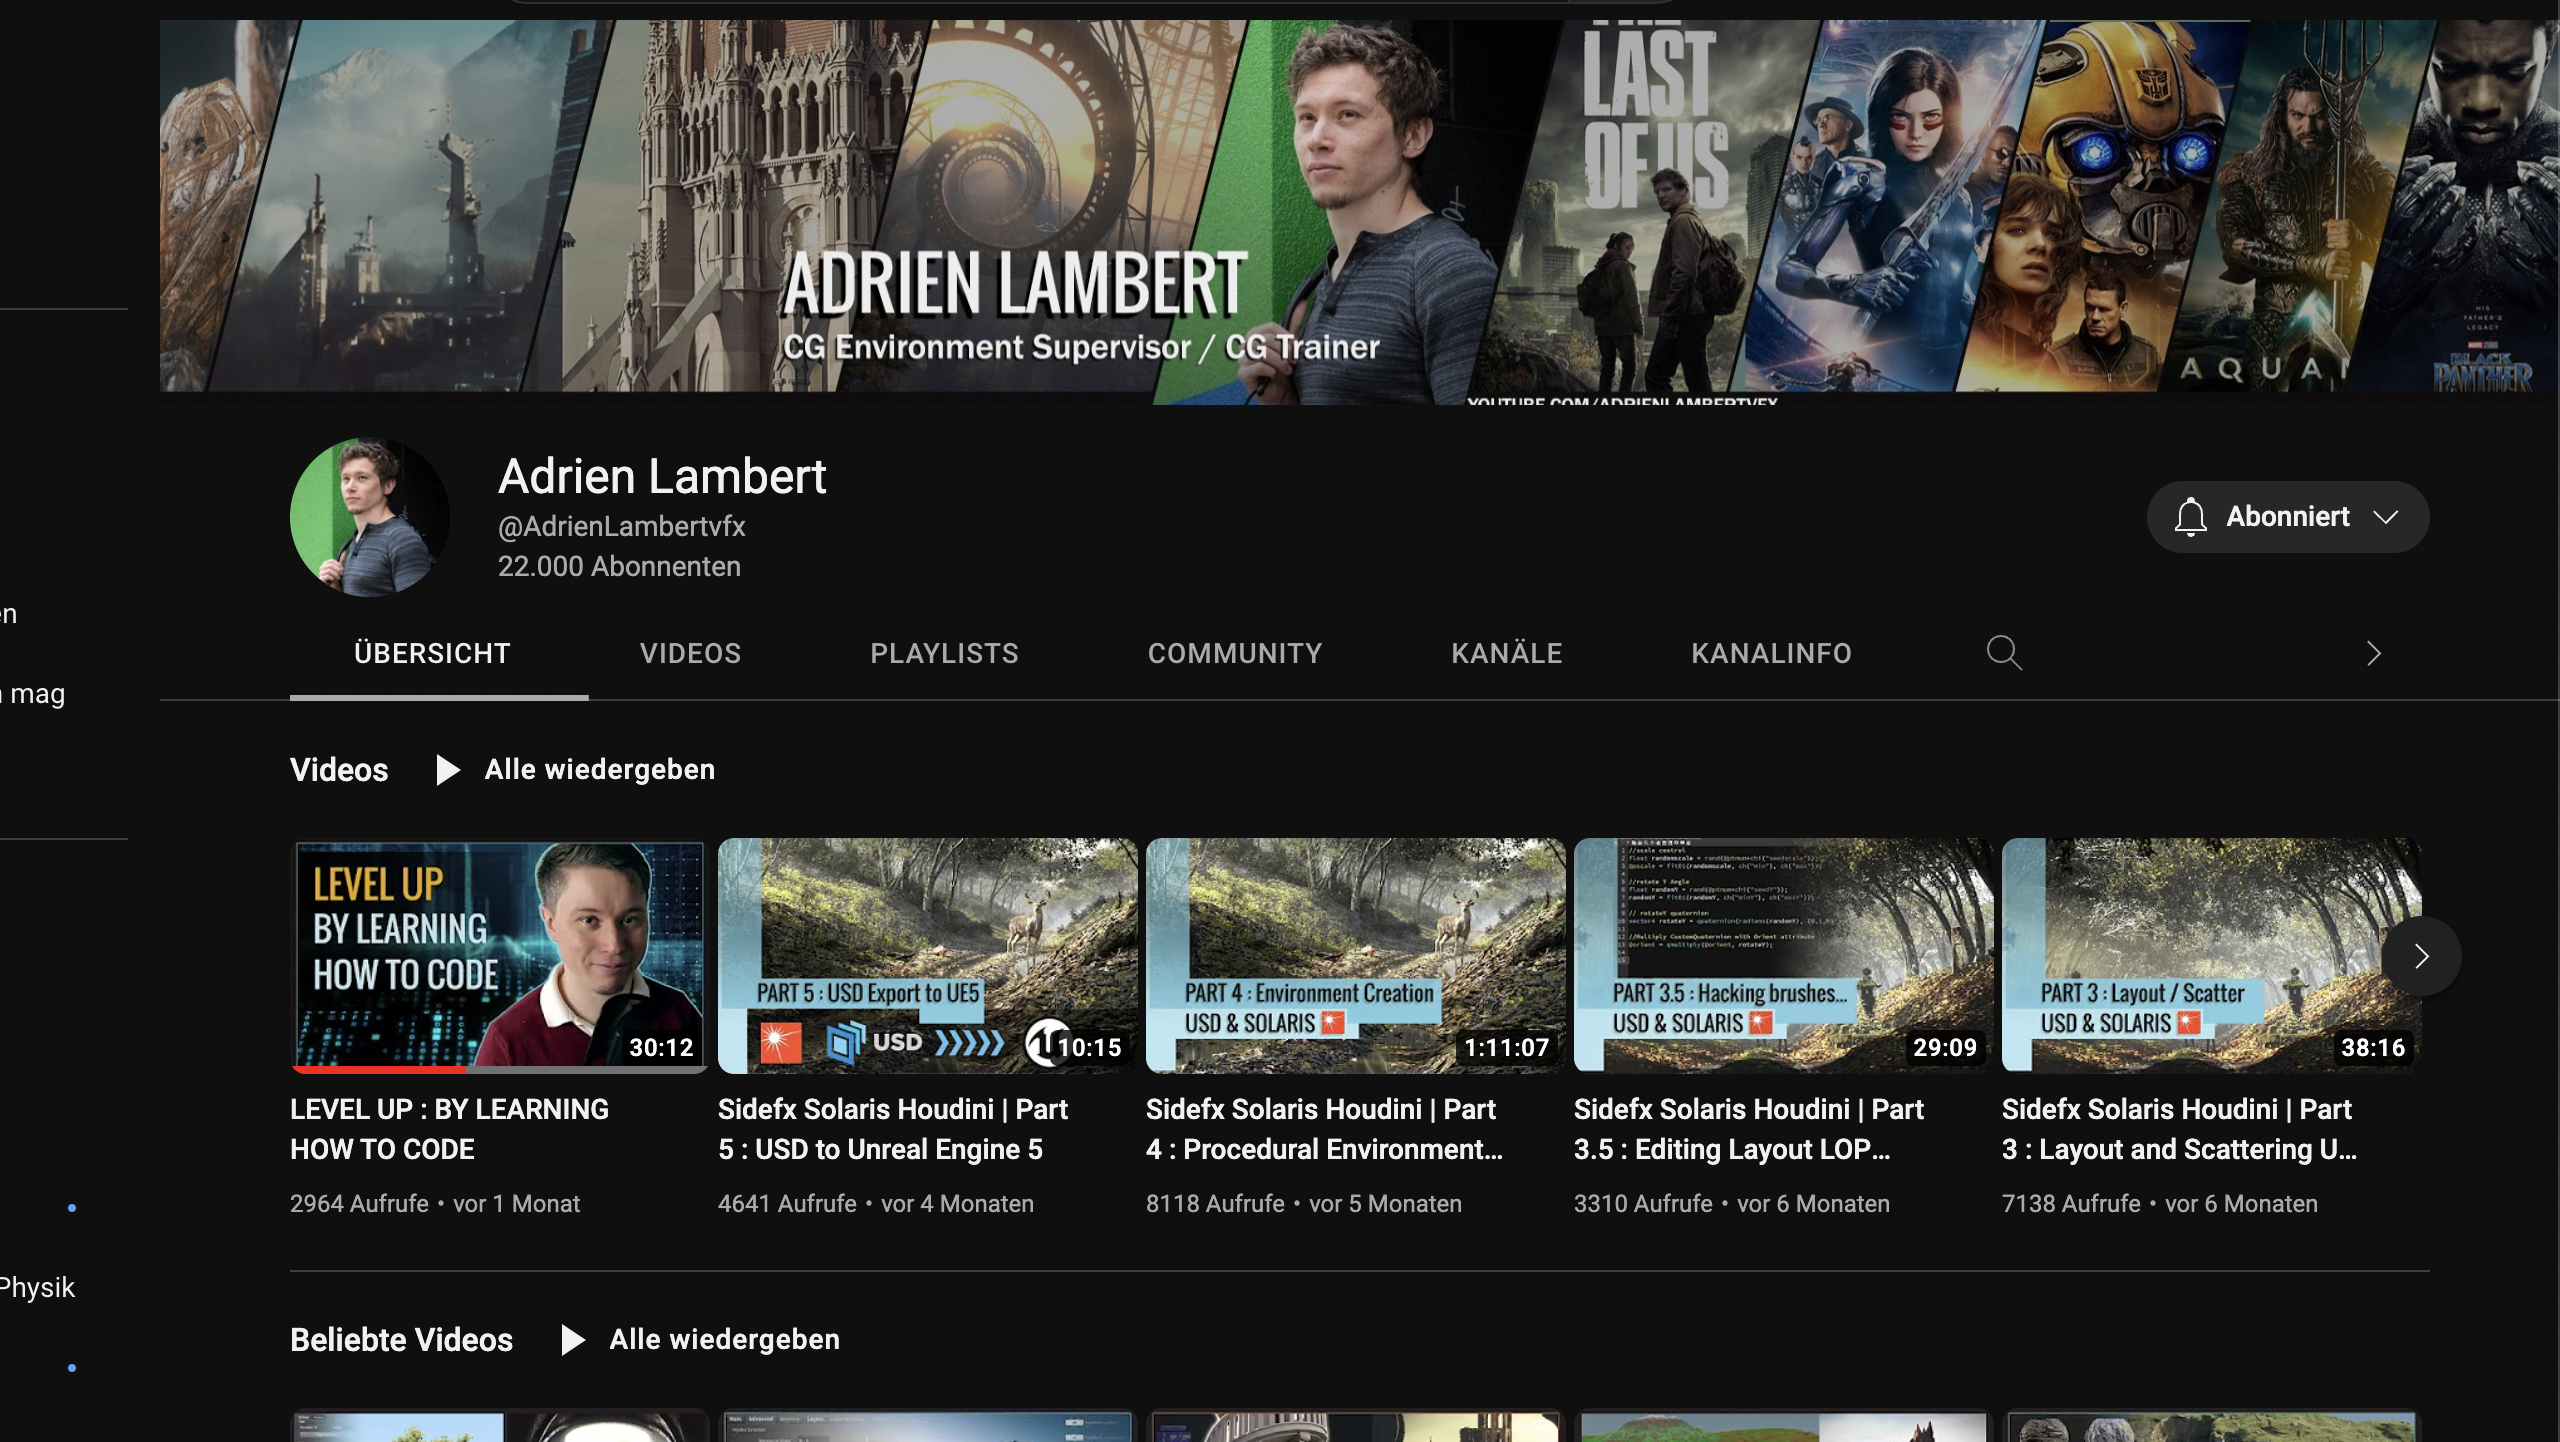Open Adrien Lambert's round profile avatar
Viewport: 2560px width, 1442px height.
[x=369, y=517]
